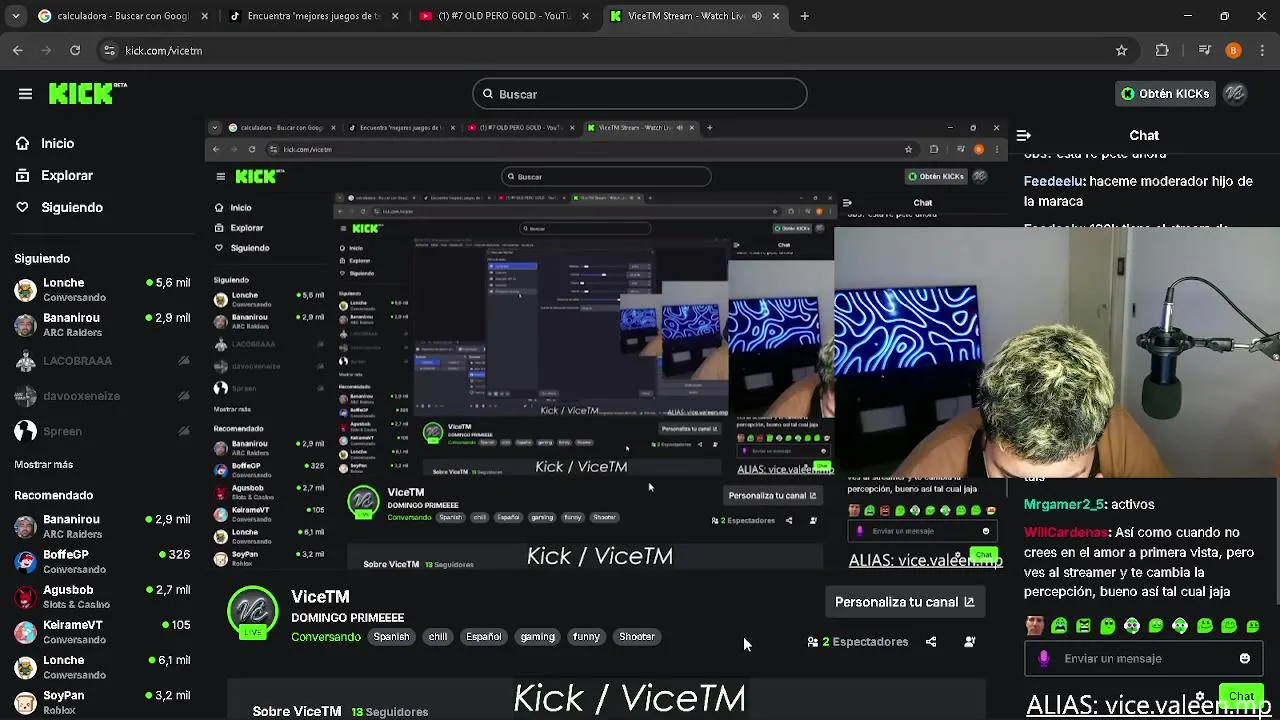
Task: Click the KelrameVT avatar icon
Action: pyautogui.click(x=25, y=632)
